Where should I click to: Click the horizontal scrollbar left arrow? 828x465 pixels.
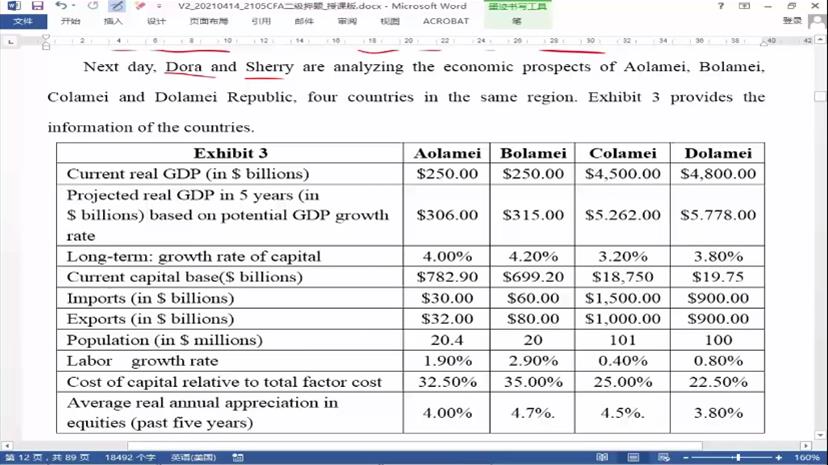[x=7, y=446]
